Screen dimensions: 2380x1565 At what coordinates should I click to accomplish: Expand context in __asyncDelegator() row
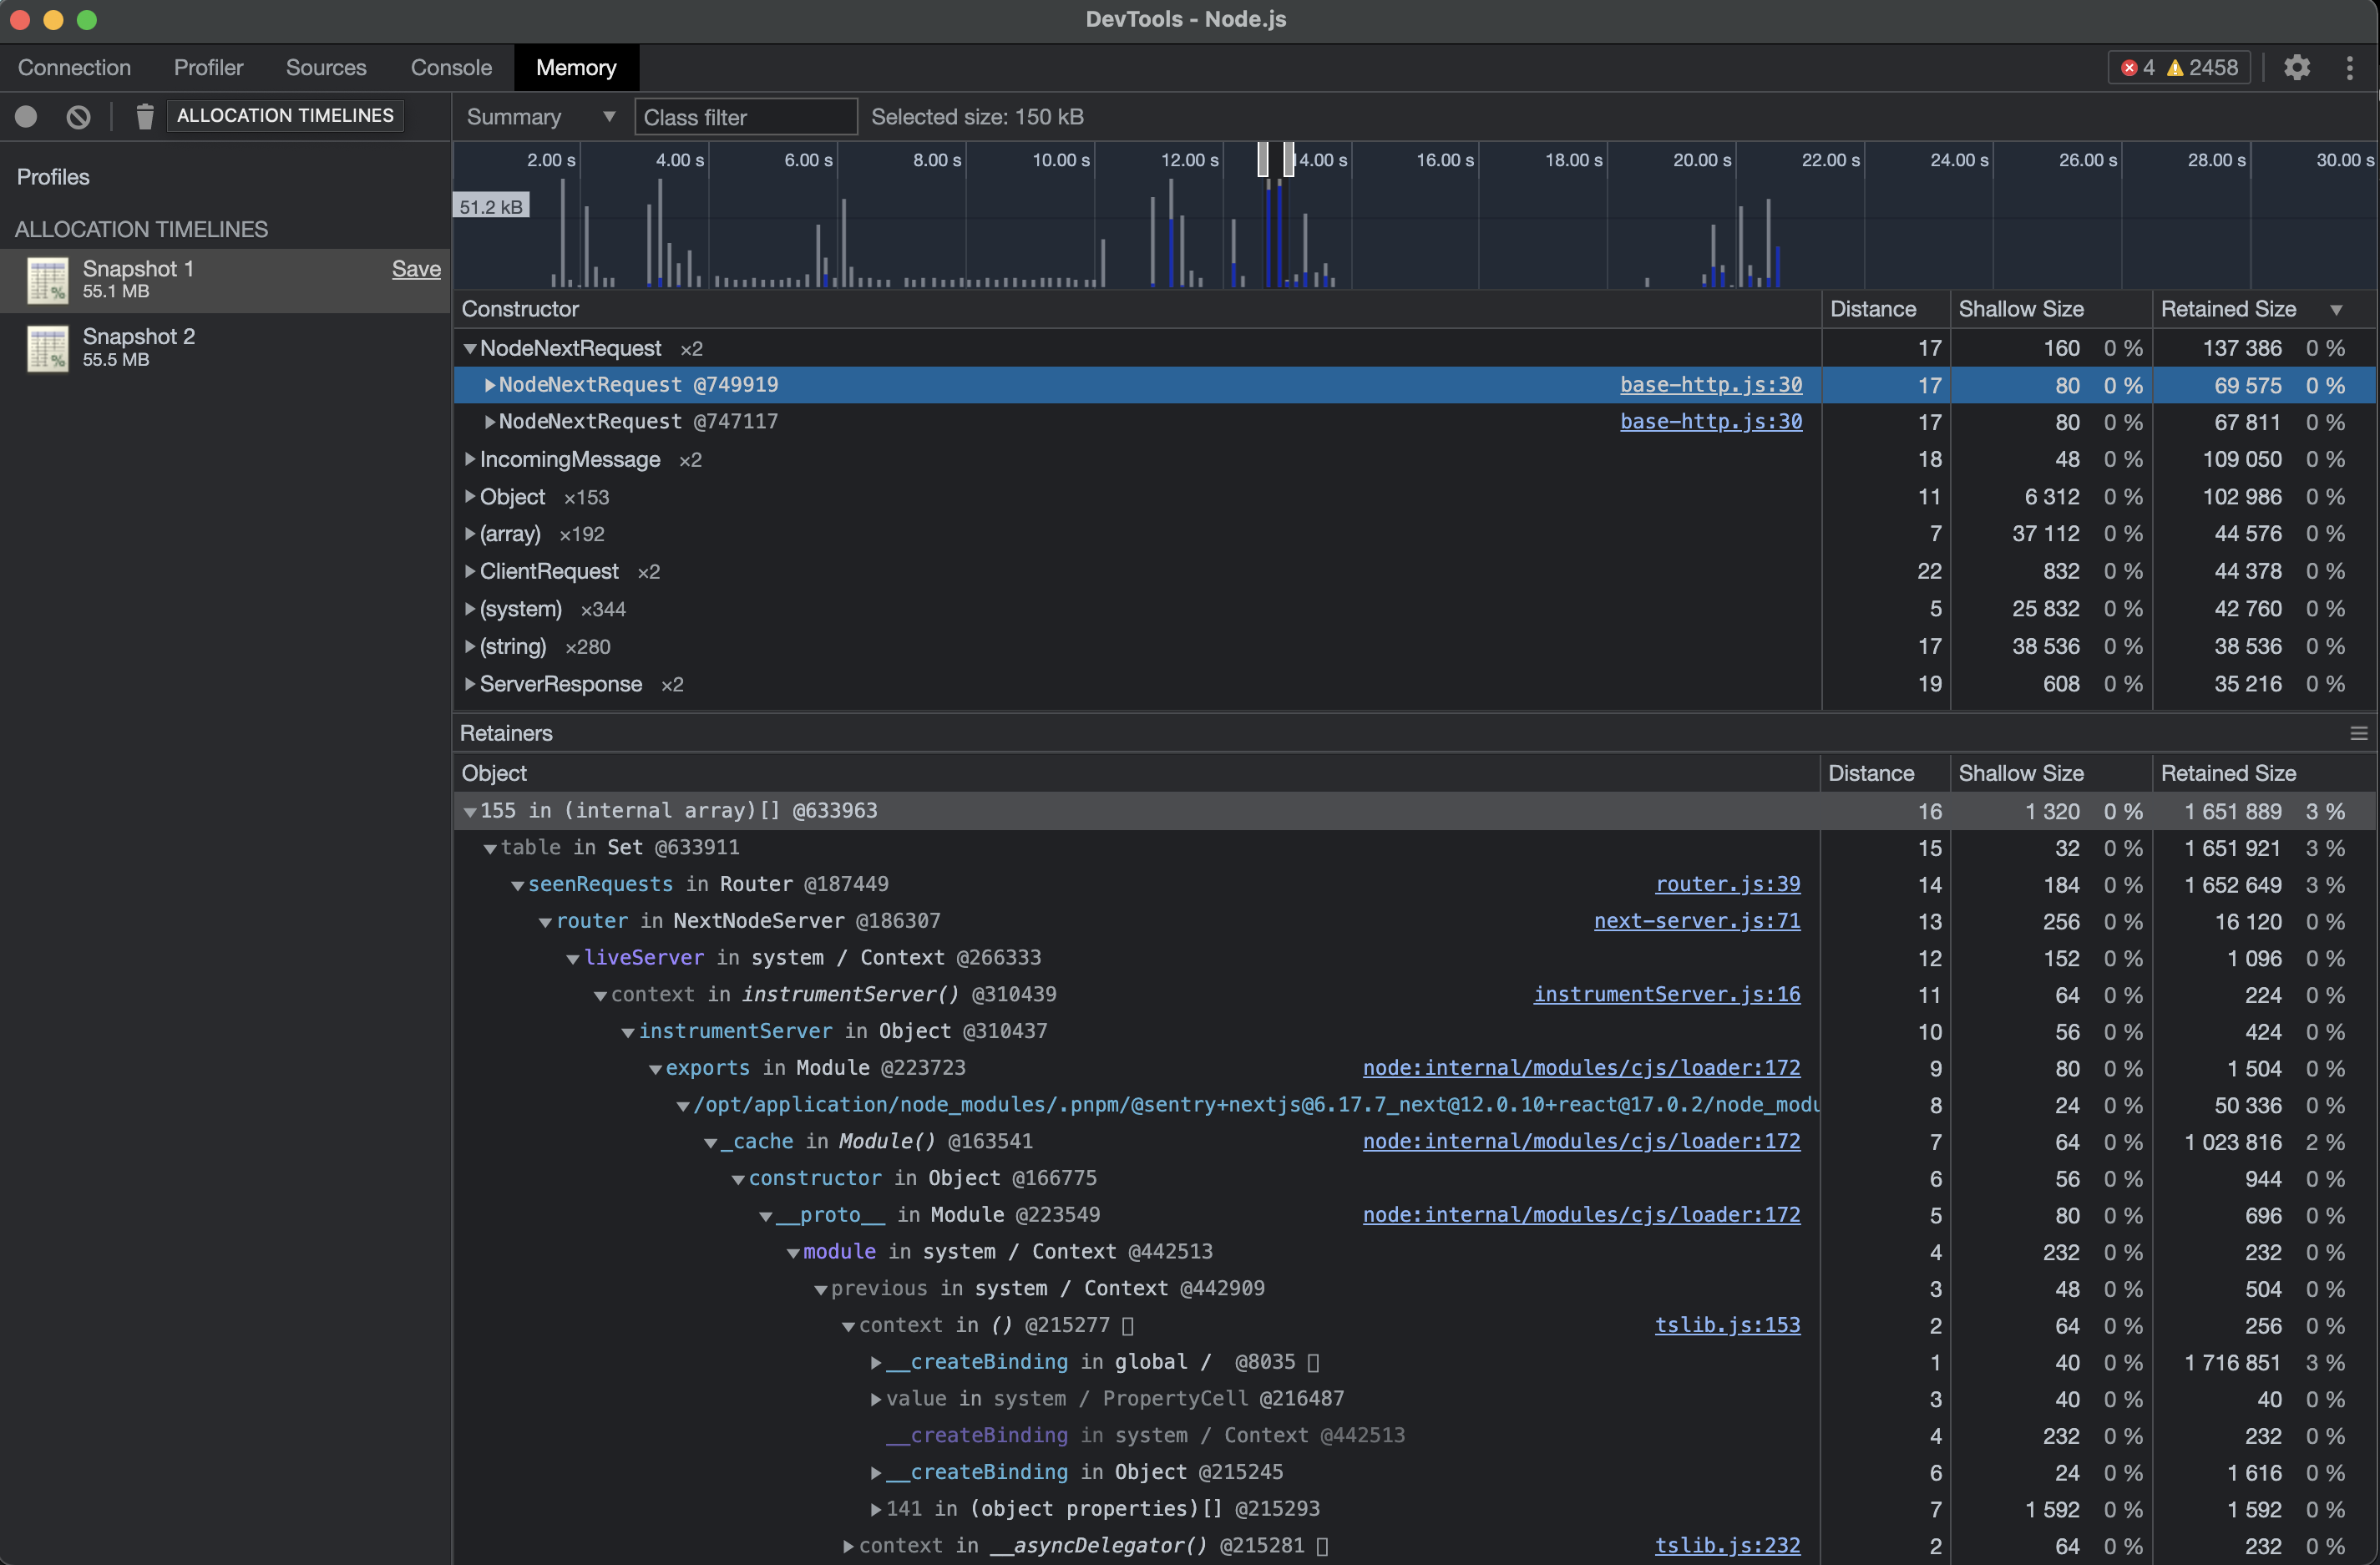tap(848, 1547)
